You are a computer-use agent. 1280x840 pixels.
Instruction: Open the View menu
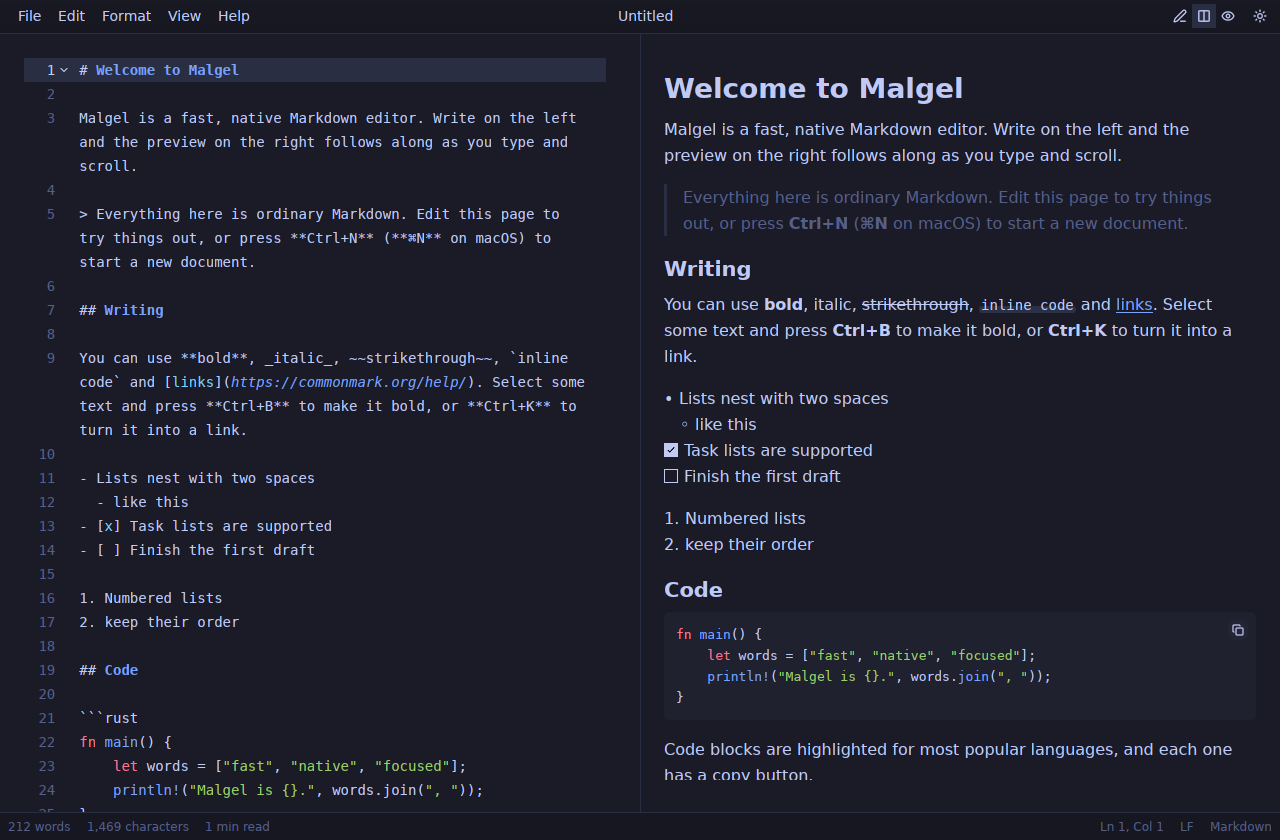click(x=184, y=16)
